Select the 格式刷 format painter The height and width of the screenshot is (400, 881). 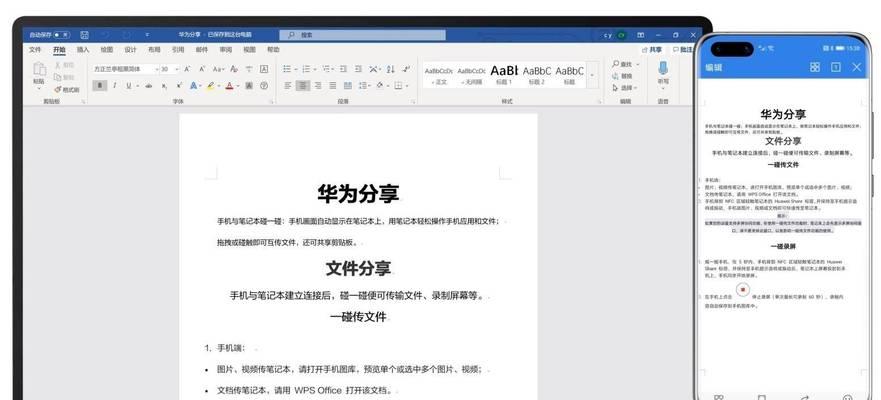(67, 89)
